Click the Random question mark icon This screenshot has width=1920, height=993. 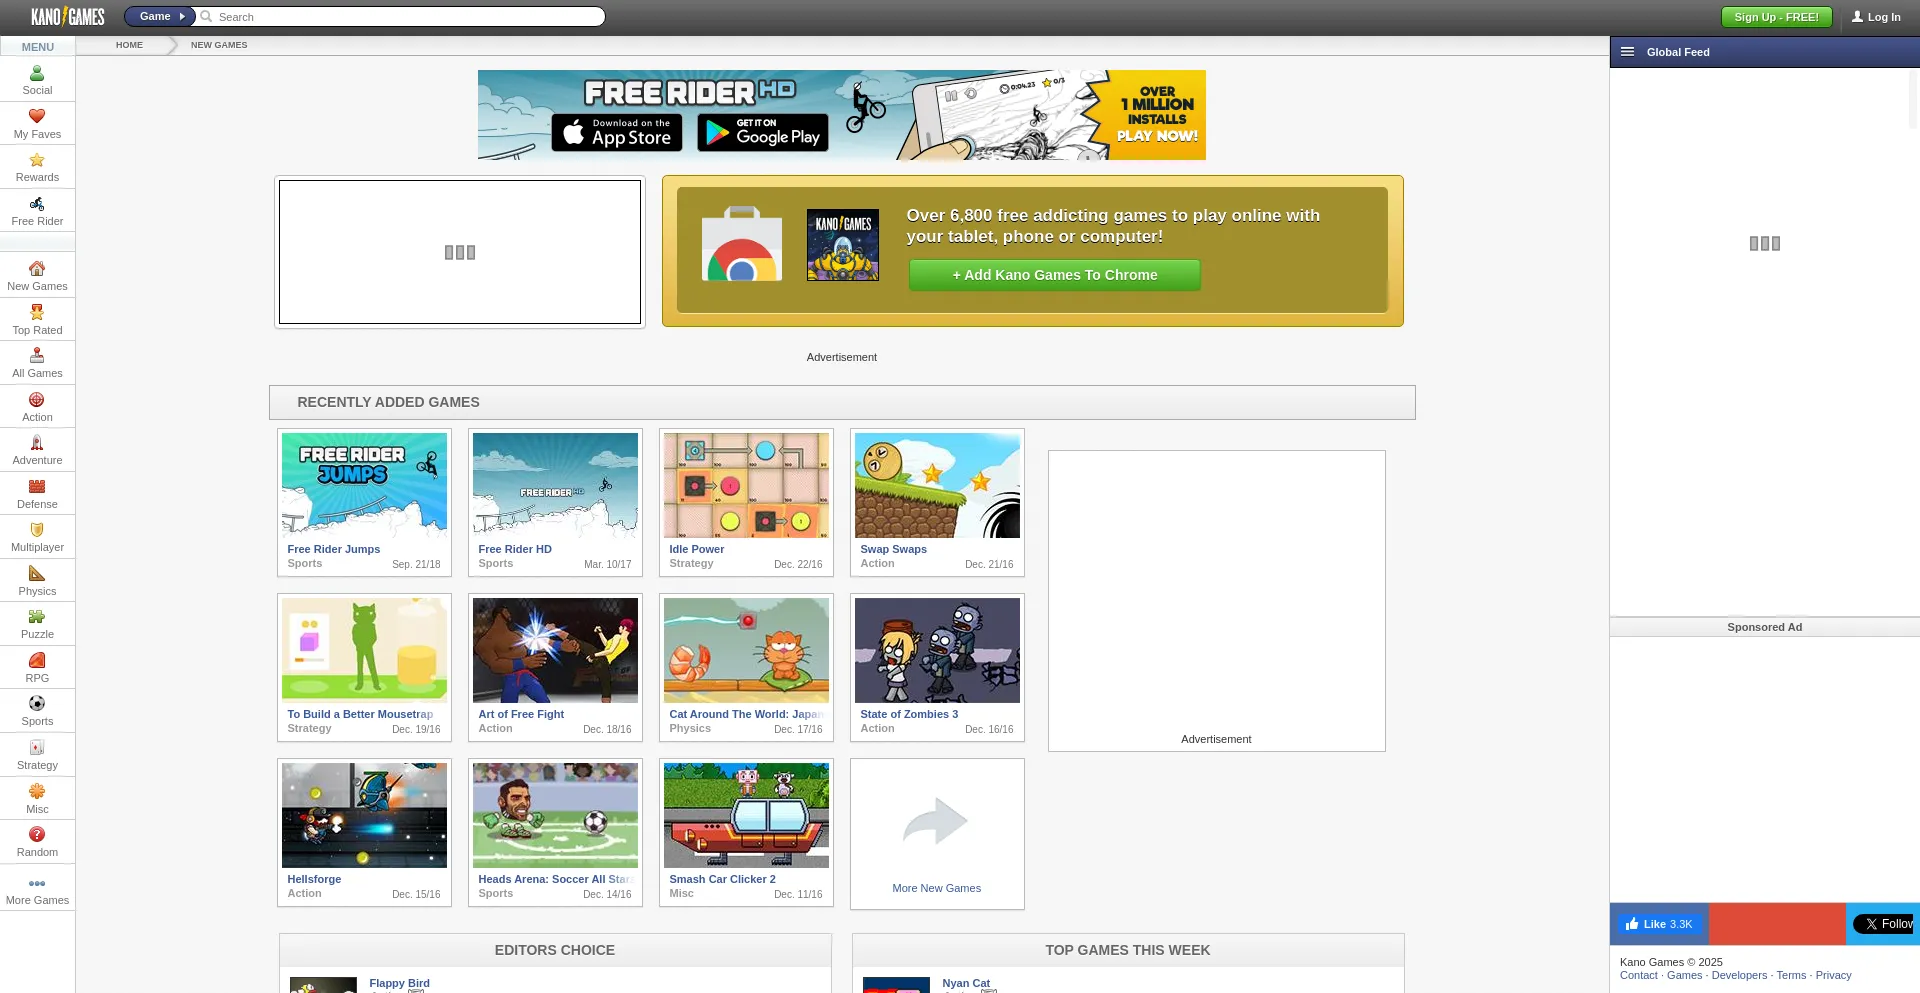37,835
